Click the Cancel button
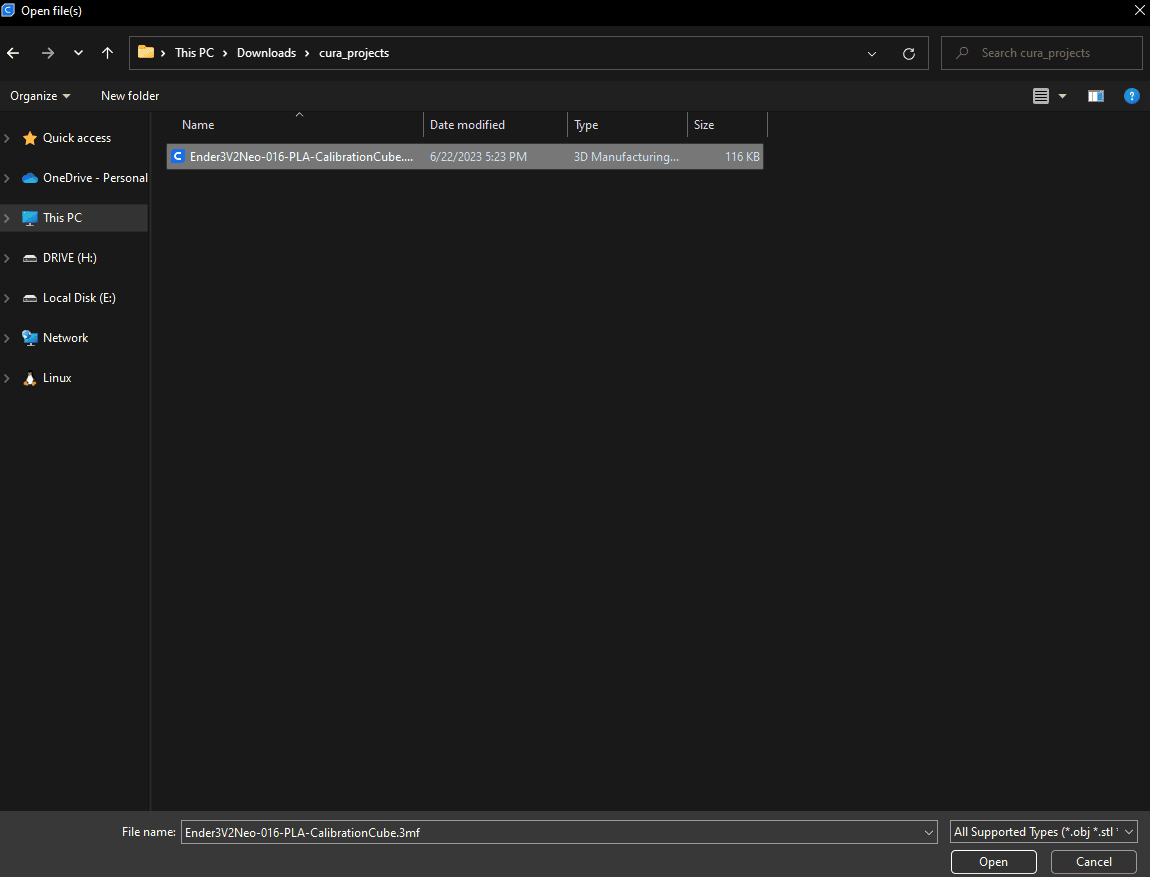 pyautogui.click(x=1094, y=862)
